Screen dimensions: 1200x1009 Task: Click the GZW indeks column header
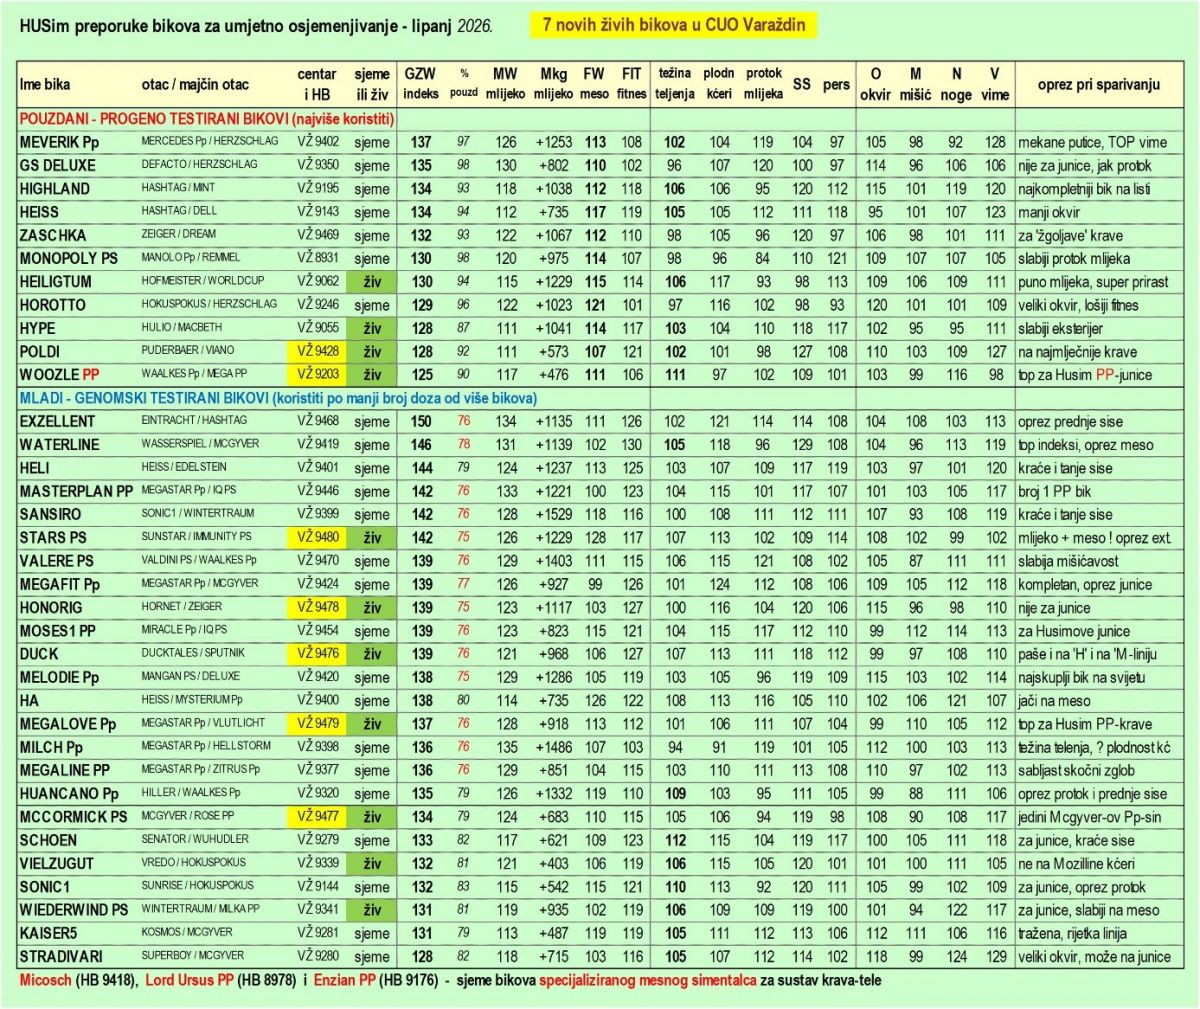point(421,83)
